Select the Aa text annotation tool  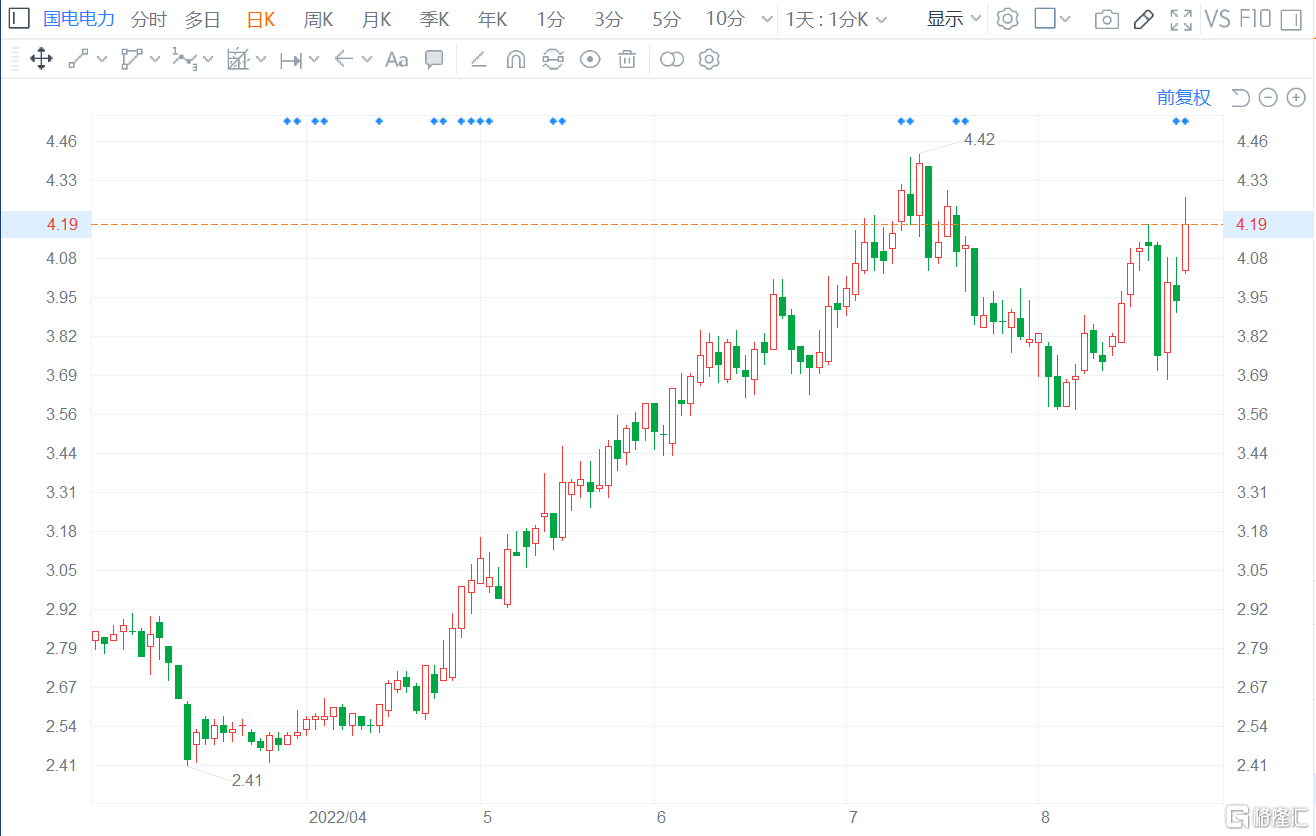(397, 60)
